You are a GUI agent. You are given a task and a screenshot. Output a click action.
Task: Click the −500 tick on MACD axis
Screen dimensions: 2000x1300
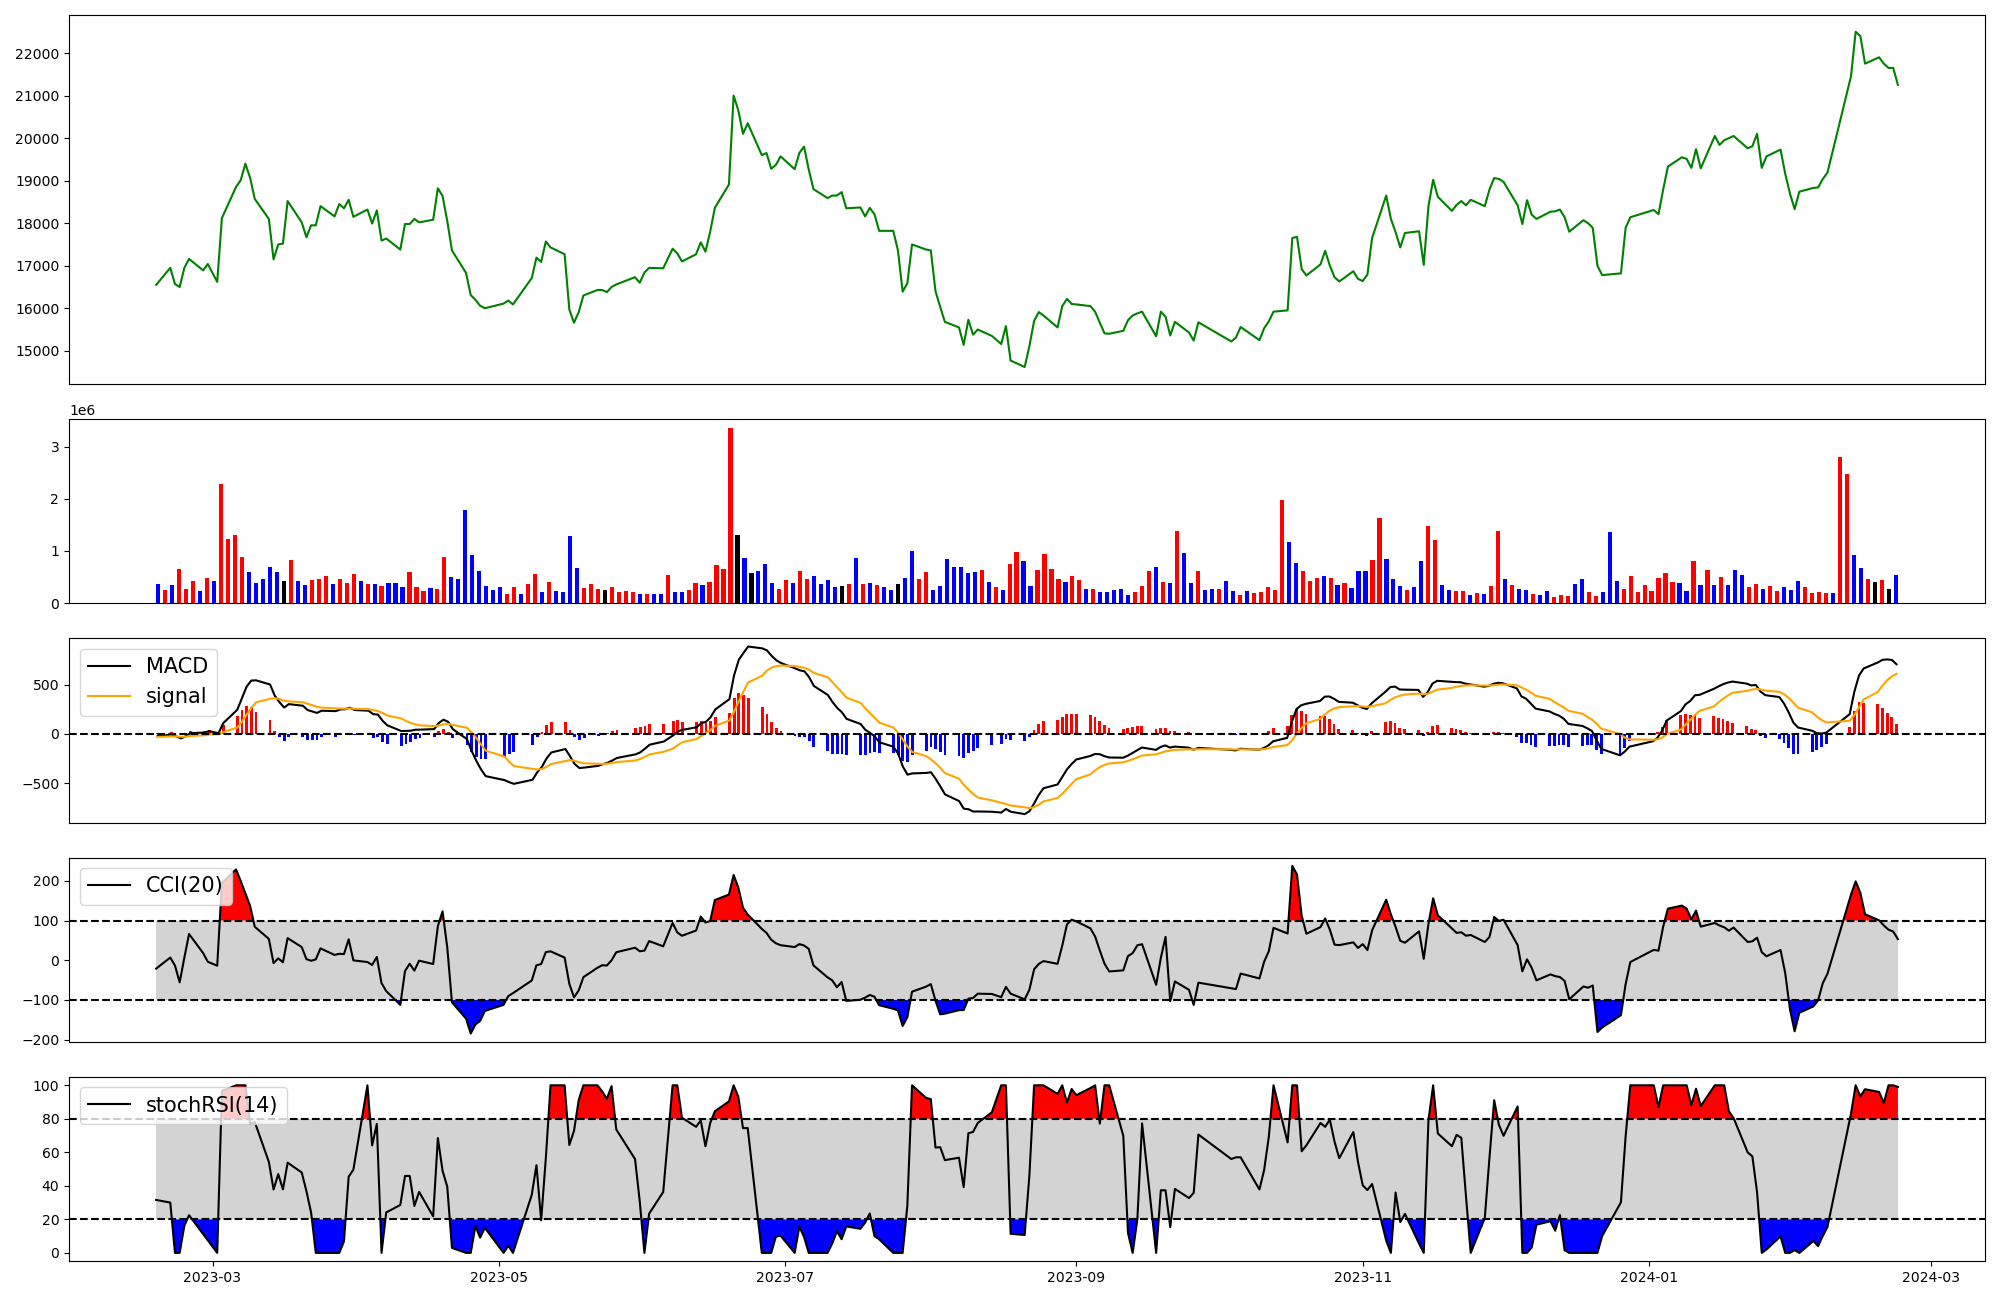tap(42, 784)
